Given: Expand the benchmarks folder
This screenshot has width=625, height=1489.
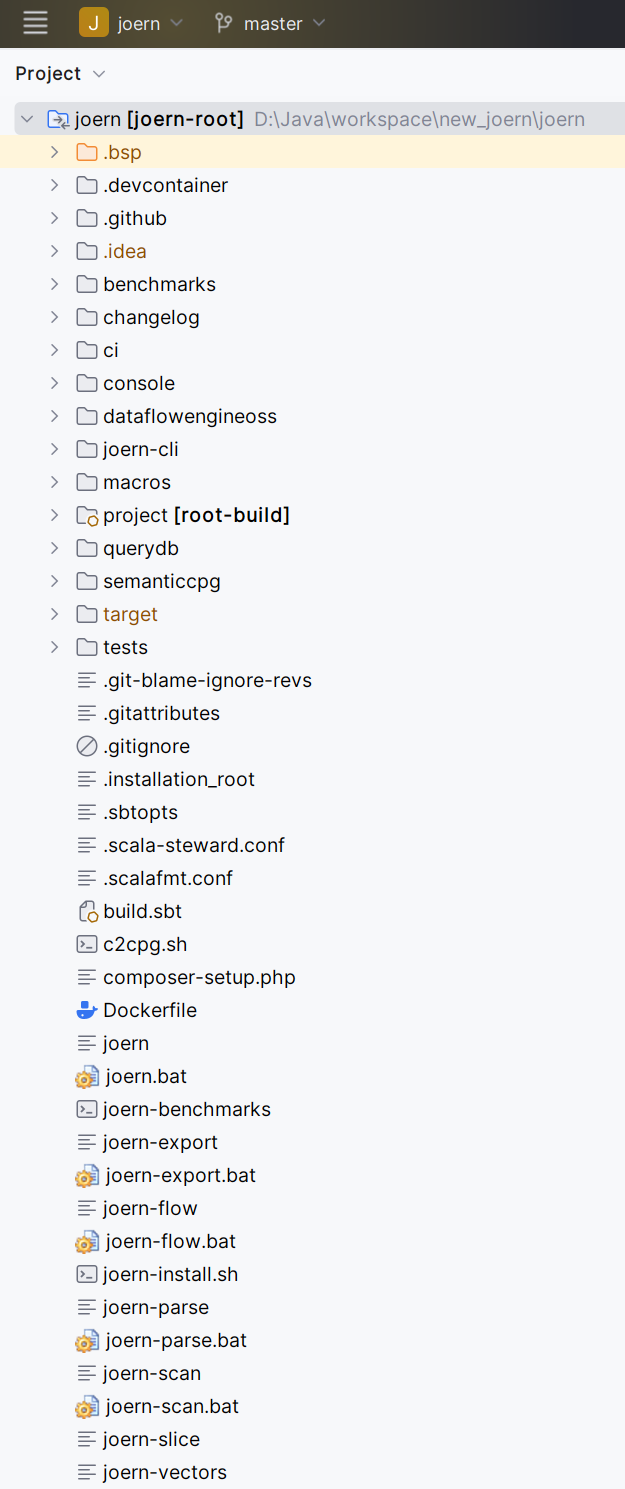Looking at the screenshot, I should tap(54, 284).
